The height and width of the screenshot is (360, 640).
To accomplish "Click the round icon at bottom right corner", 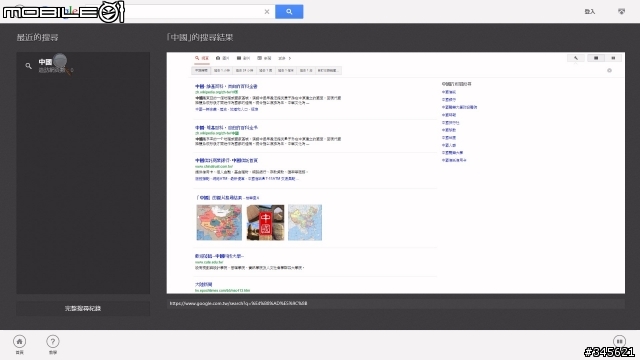I will coord(619,341).
